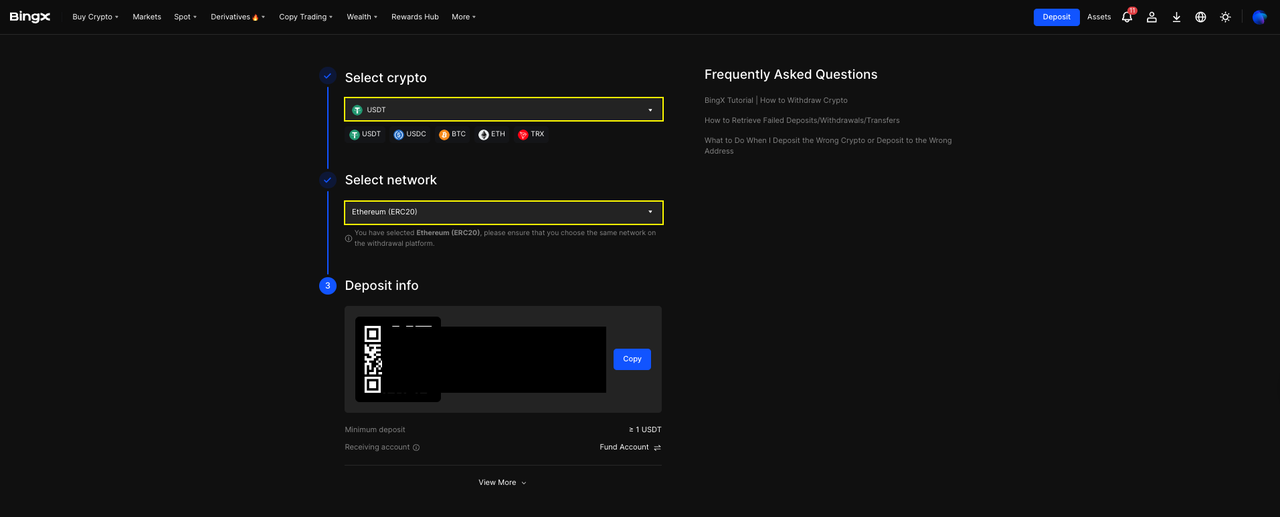
Task: Click the Copy address button
Action: pyautogui.click(x=632, y=359)
